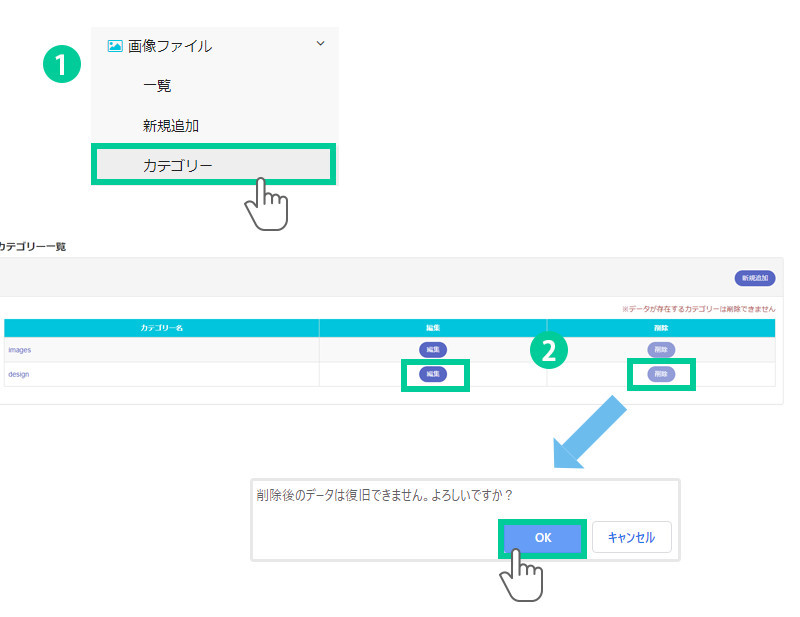Click the カテゴリー名 column header
This screenshot has height=617, width=800.
point(161,328)
